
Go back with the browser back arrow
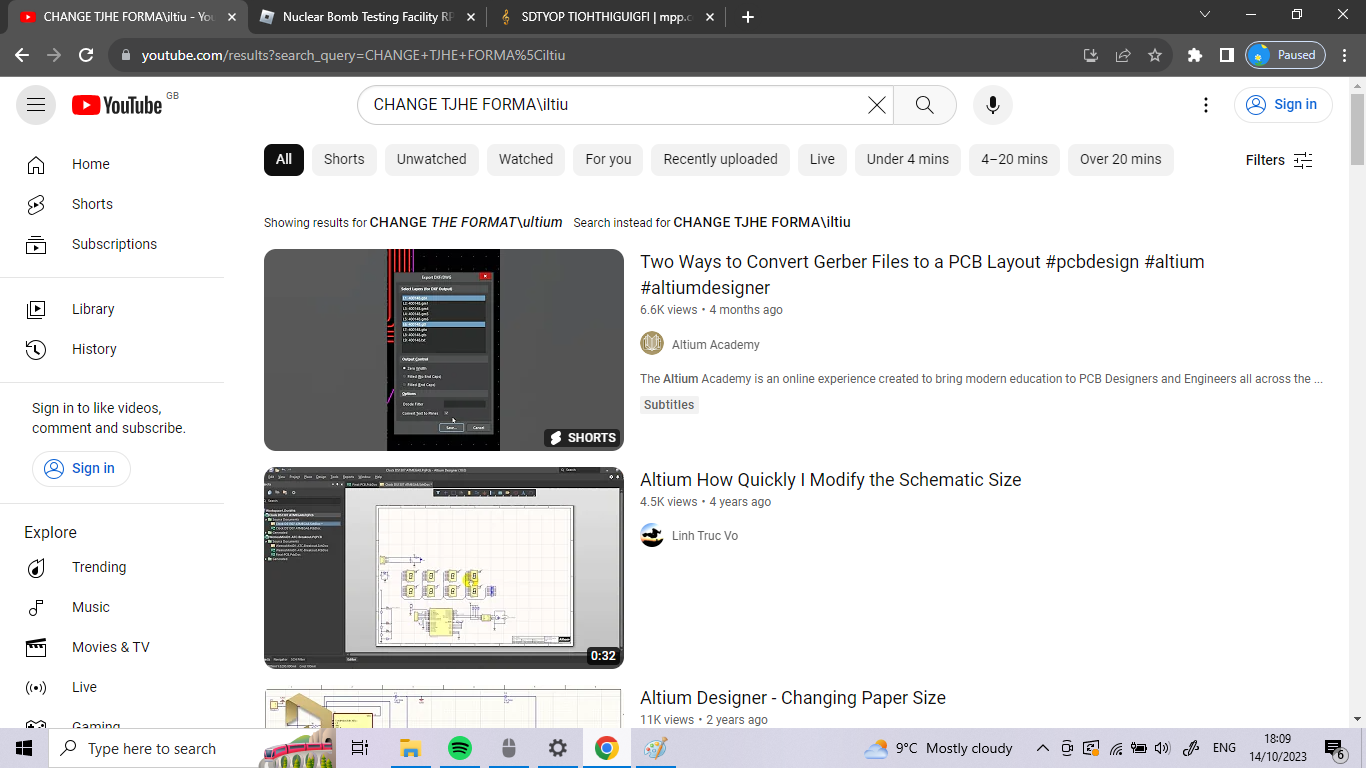22,55
